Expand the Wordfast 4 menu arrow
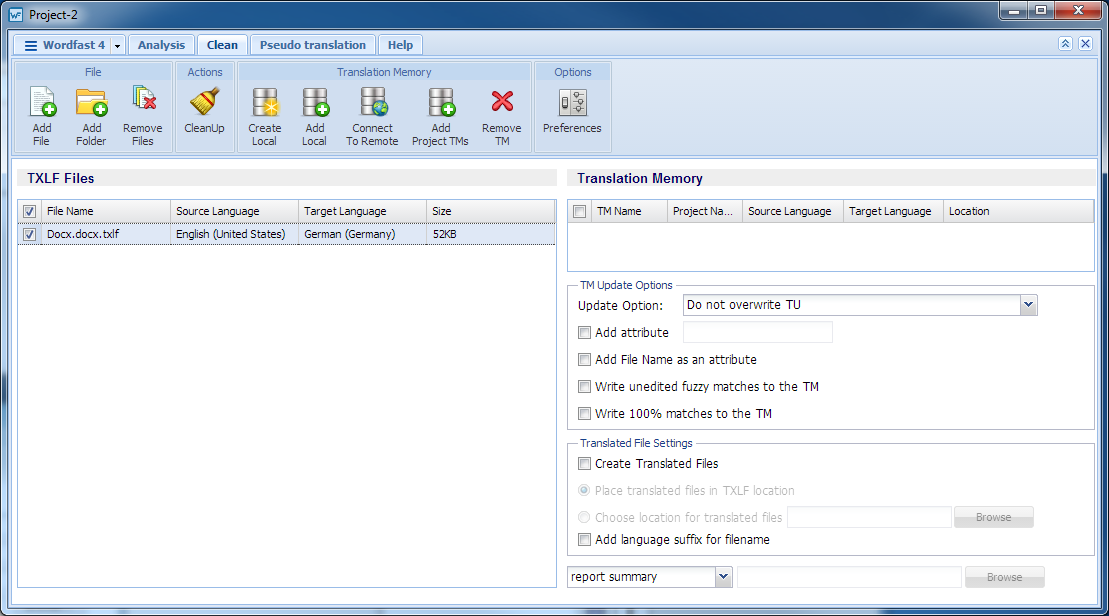The height and width of the screenshot is (616, 1109). point(117,45)
